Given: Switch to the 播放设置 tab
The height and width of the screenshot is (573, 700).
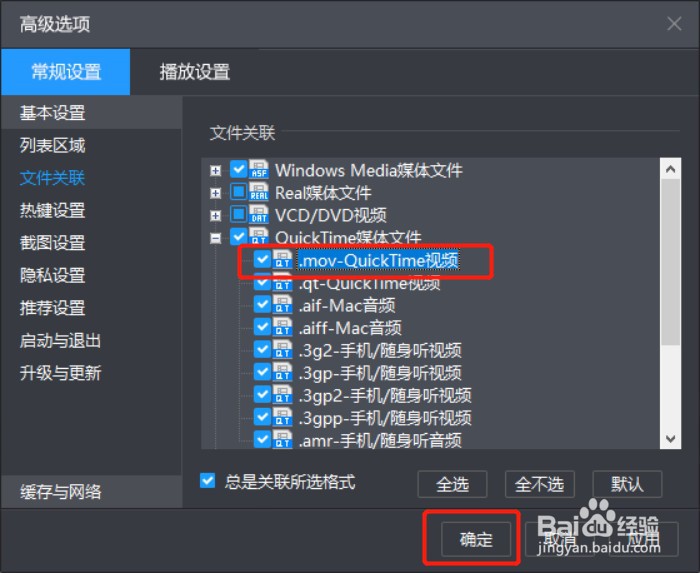Looking at the screenshot, I should [195, 72].
